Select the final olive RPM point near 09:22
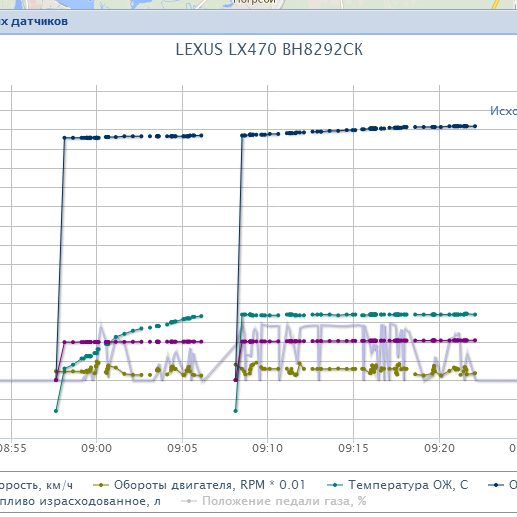The image size is (517, 517). point(475,373)
